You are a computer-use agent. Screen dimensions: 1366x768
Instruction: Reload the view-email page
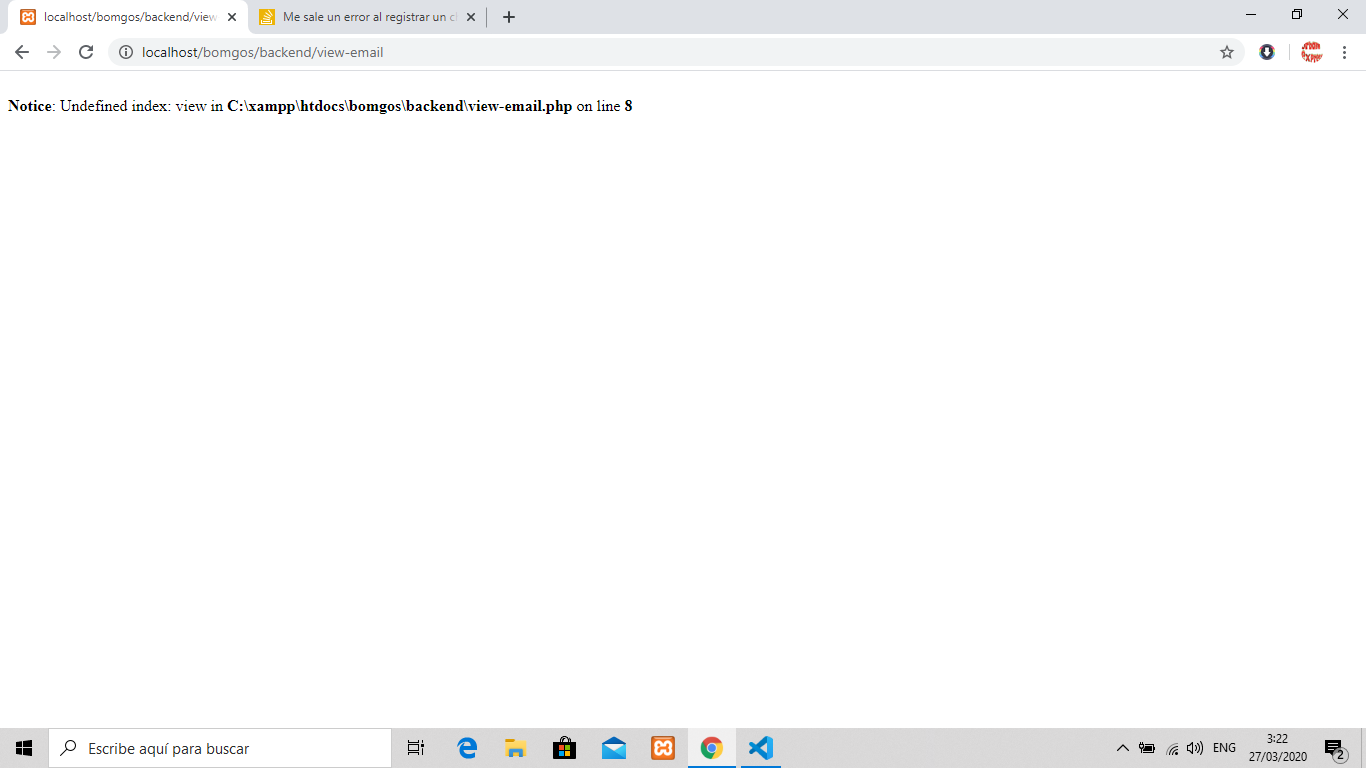click(86, 52)
